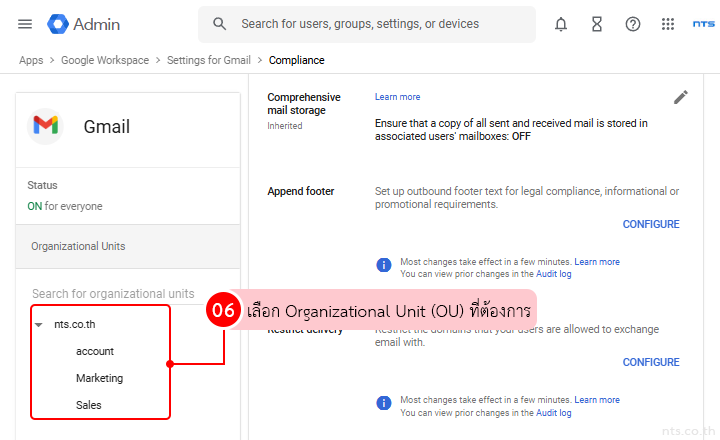Image resolution: width=720 pixels, height=440 pixels.
Task: Collapse the nts.co.th organizational unit arrow
Action: 39,325
